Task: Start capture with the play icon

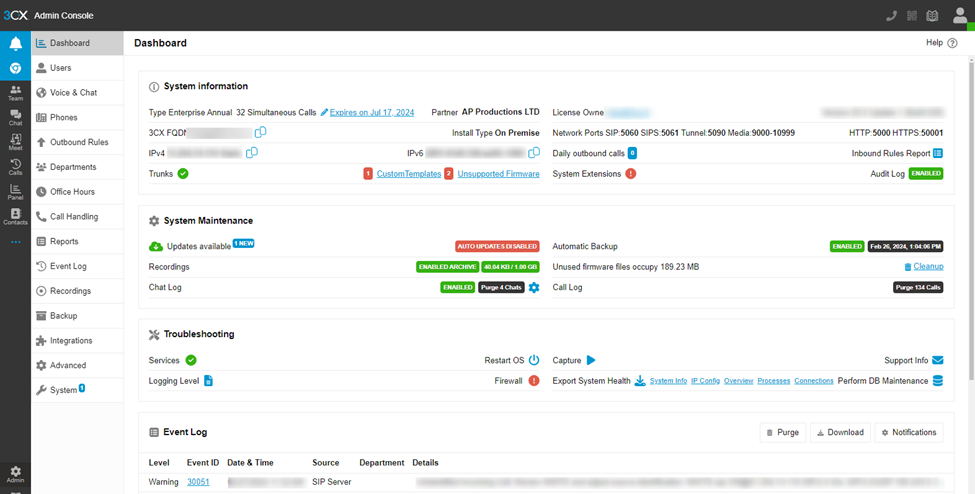Action: click(x=591, y=360)
